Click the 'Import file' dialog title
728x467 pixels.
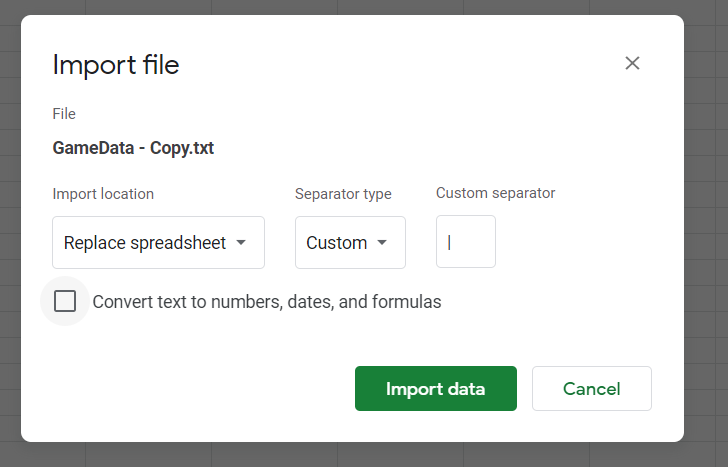116,65
